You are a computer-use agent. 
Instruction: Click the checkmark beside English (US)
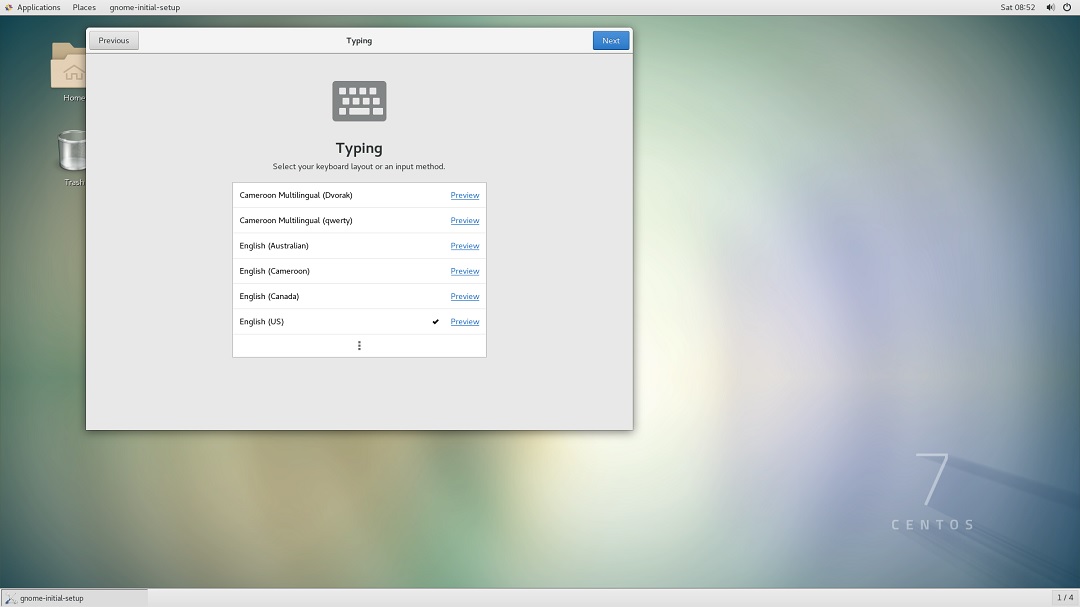pos(434,321)
